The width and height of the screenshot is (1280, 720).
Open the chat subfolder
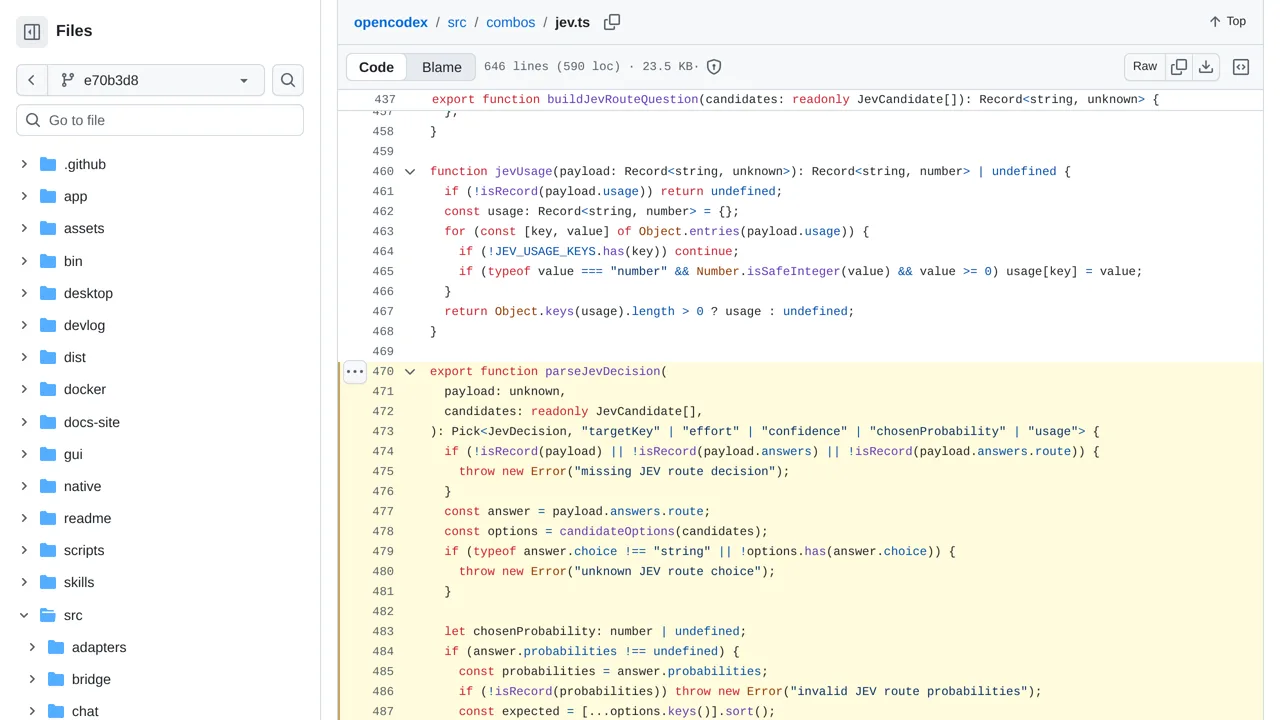(x=85, y=711)
